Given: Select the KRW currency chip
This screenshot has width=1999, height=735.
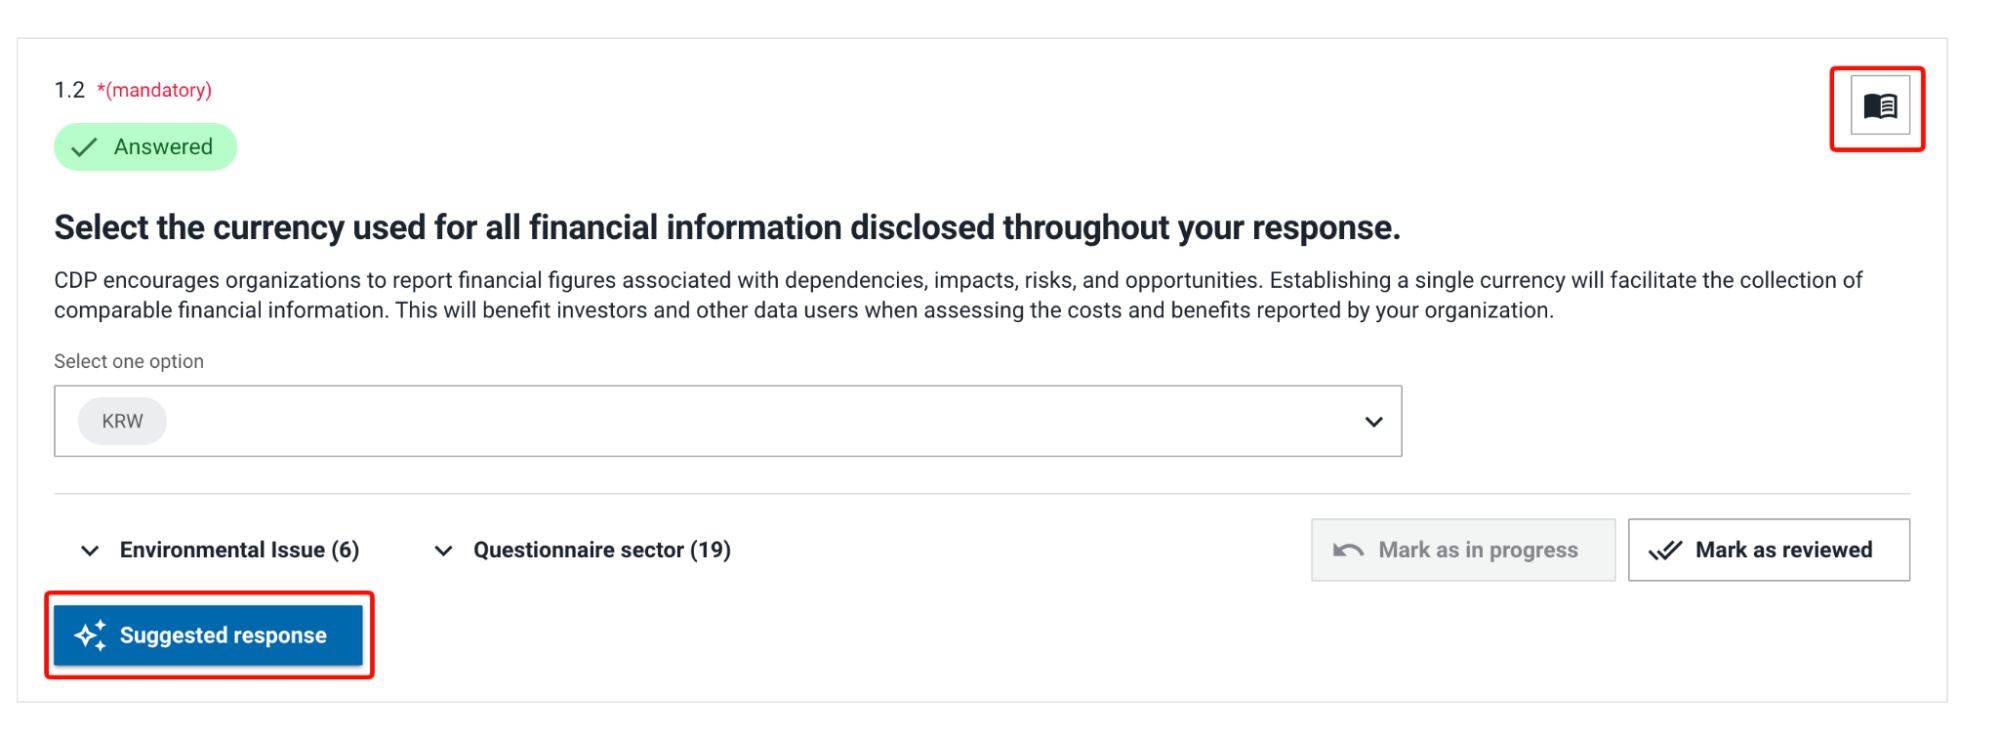Looking at the screenshot, I should point(122,421).
